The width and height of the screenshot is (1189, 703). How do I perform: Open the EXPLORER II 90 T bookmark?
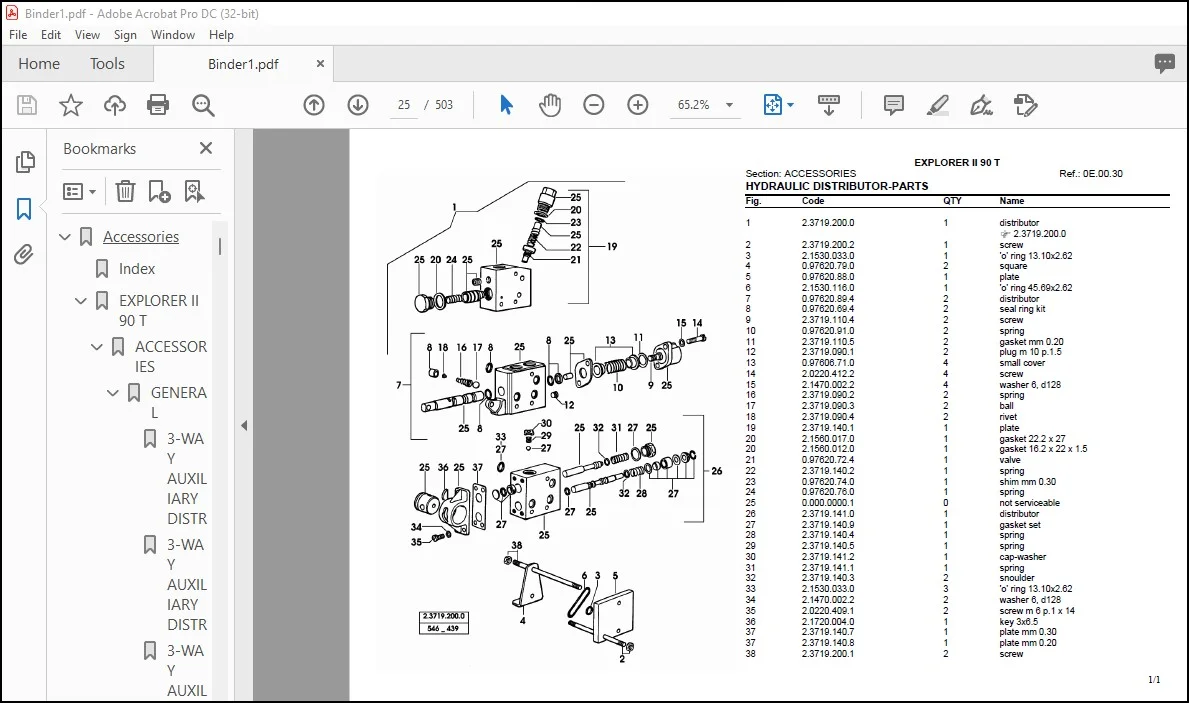(x=158, y=311)
